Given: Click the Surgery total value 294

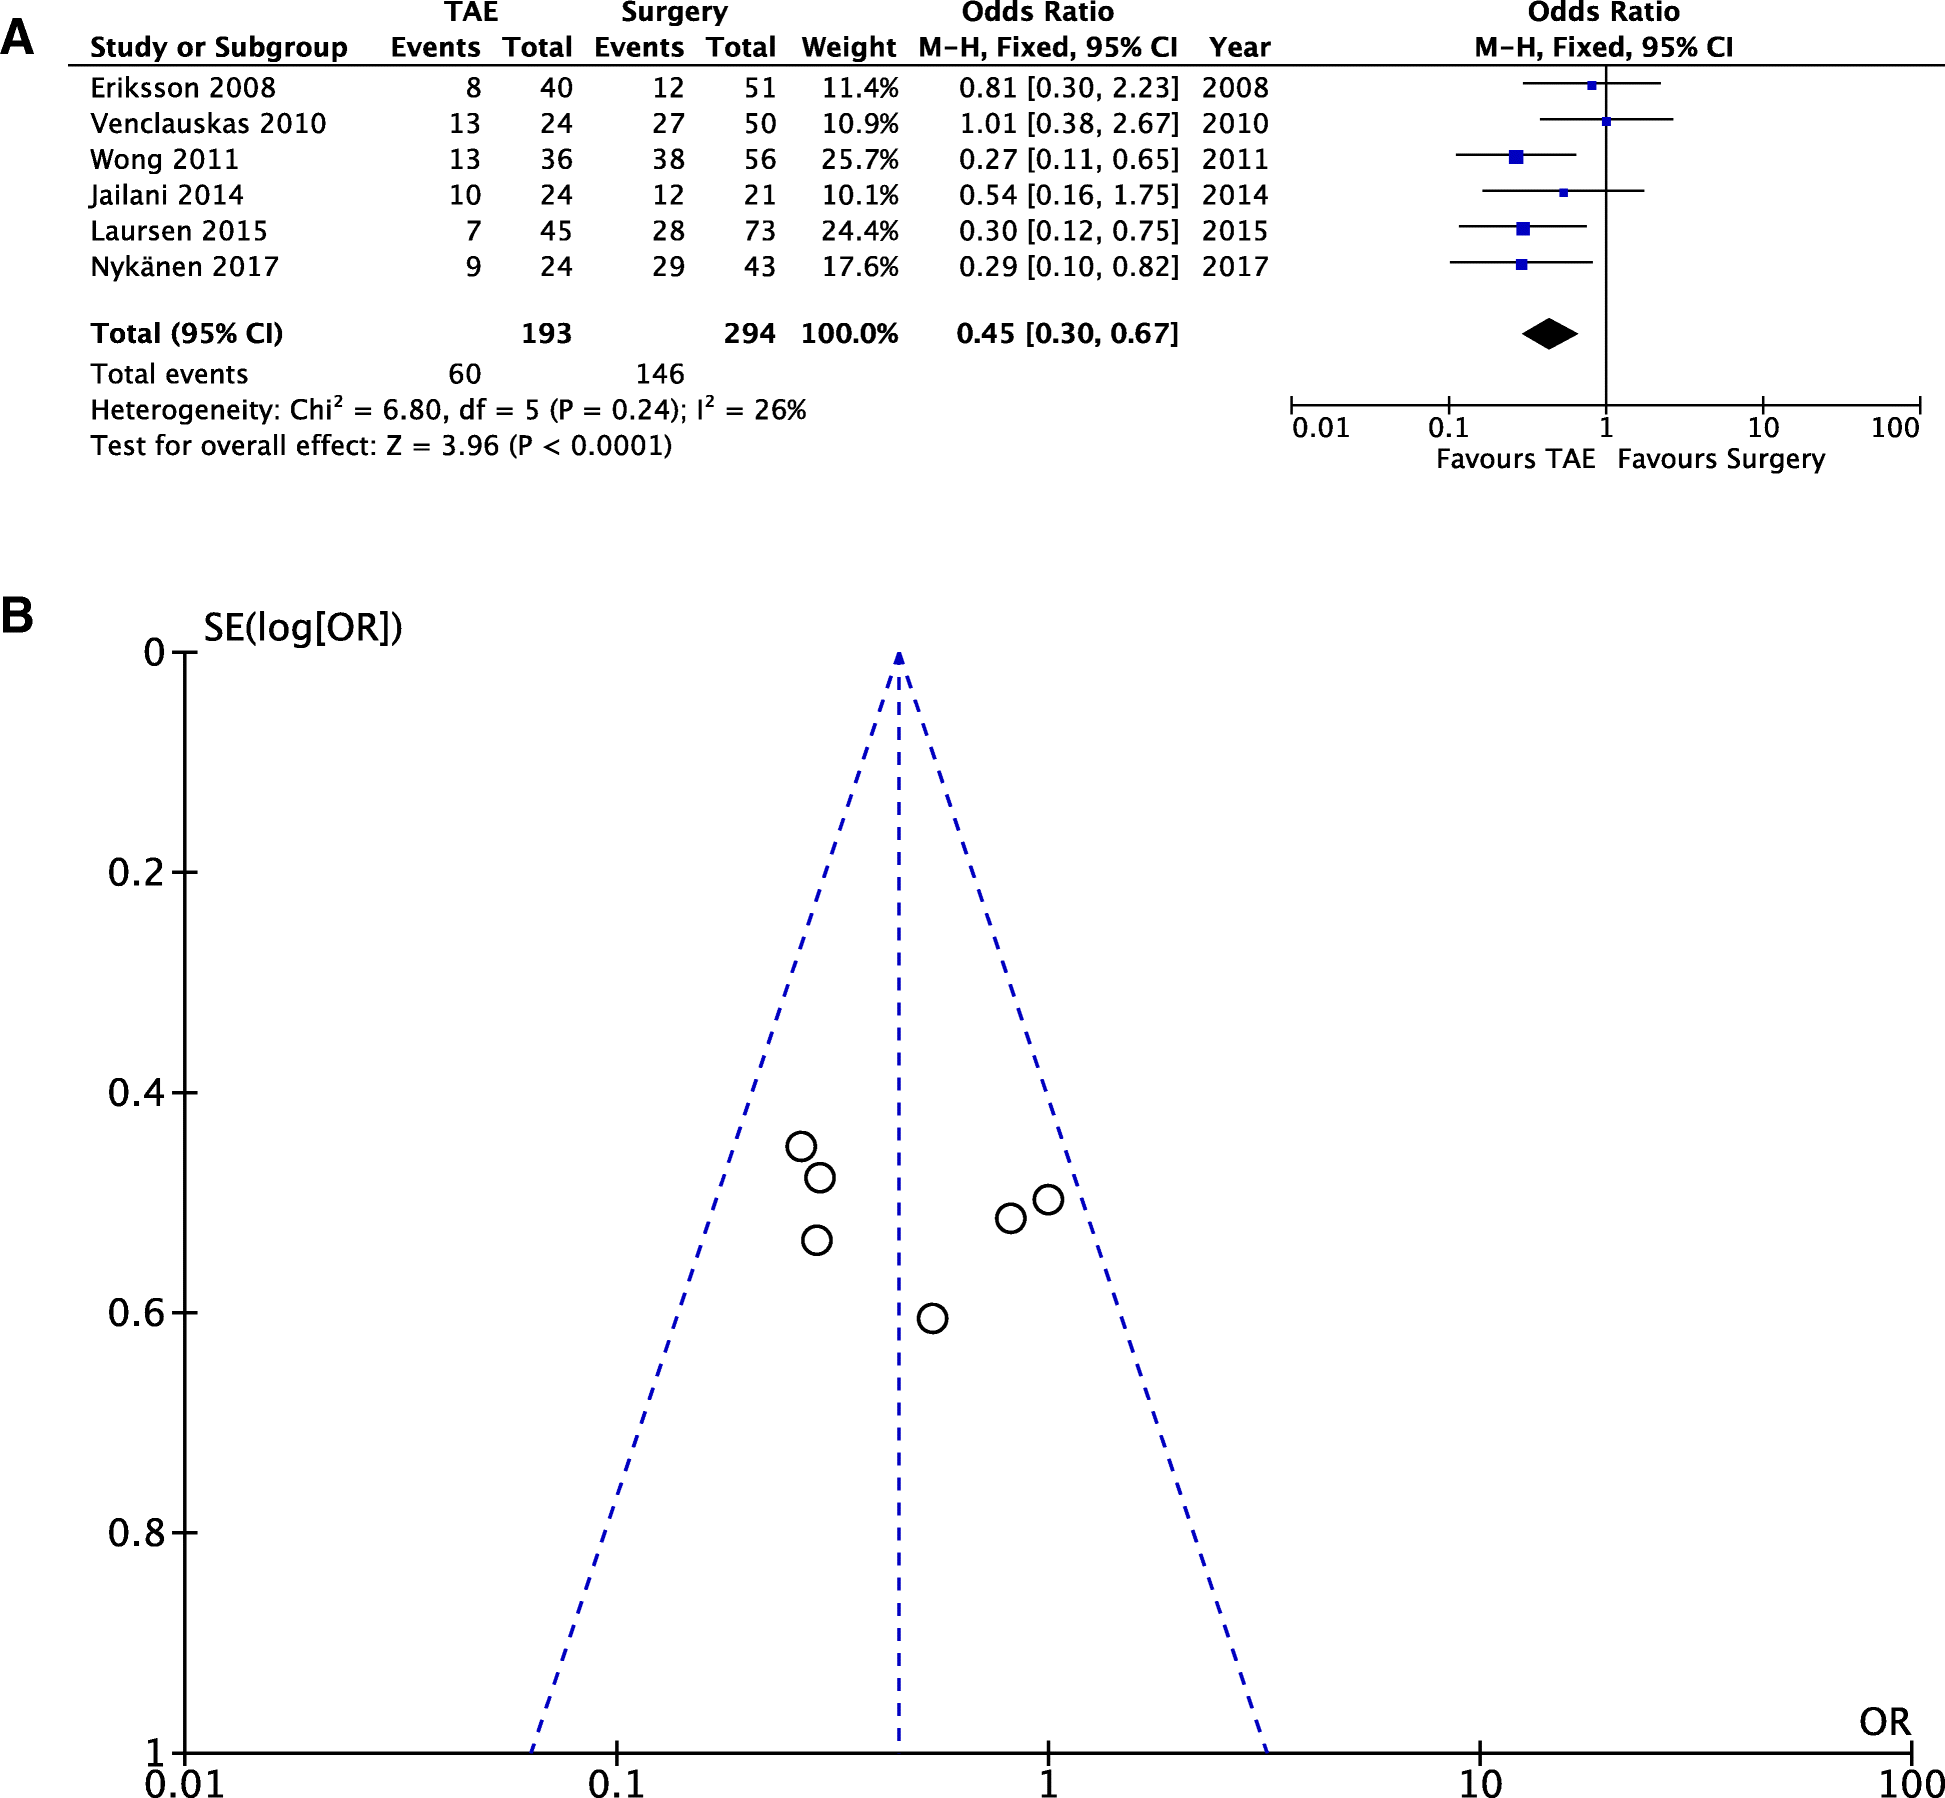Looking at the screenshot, I should pyautogui.click(x=749, y=333).
